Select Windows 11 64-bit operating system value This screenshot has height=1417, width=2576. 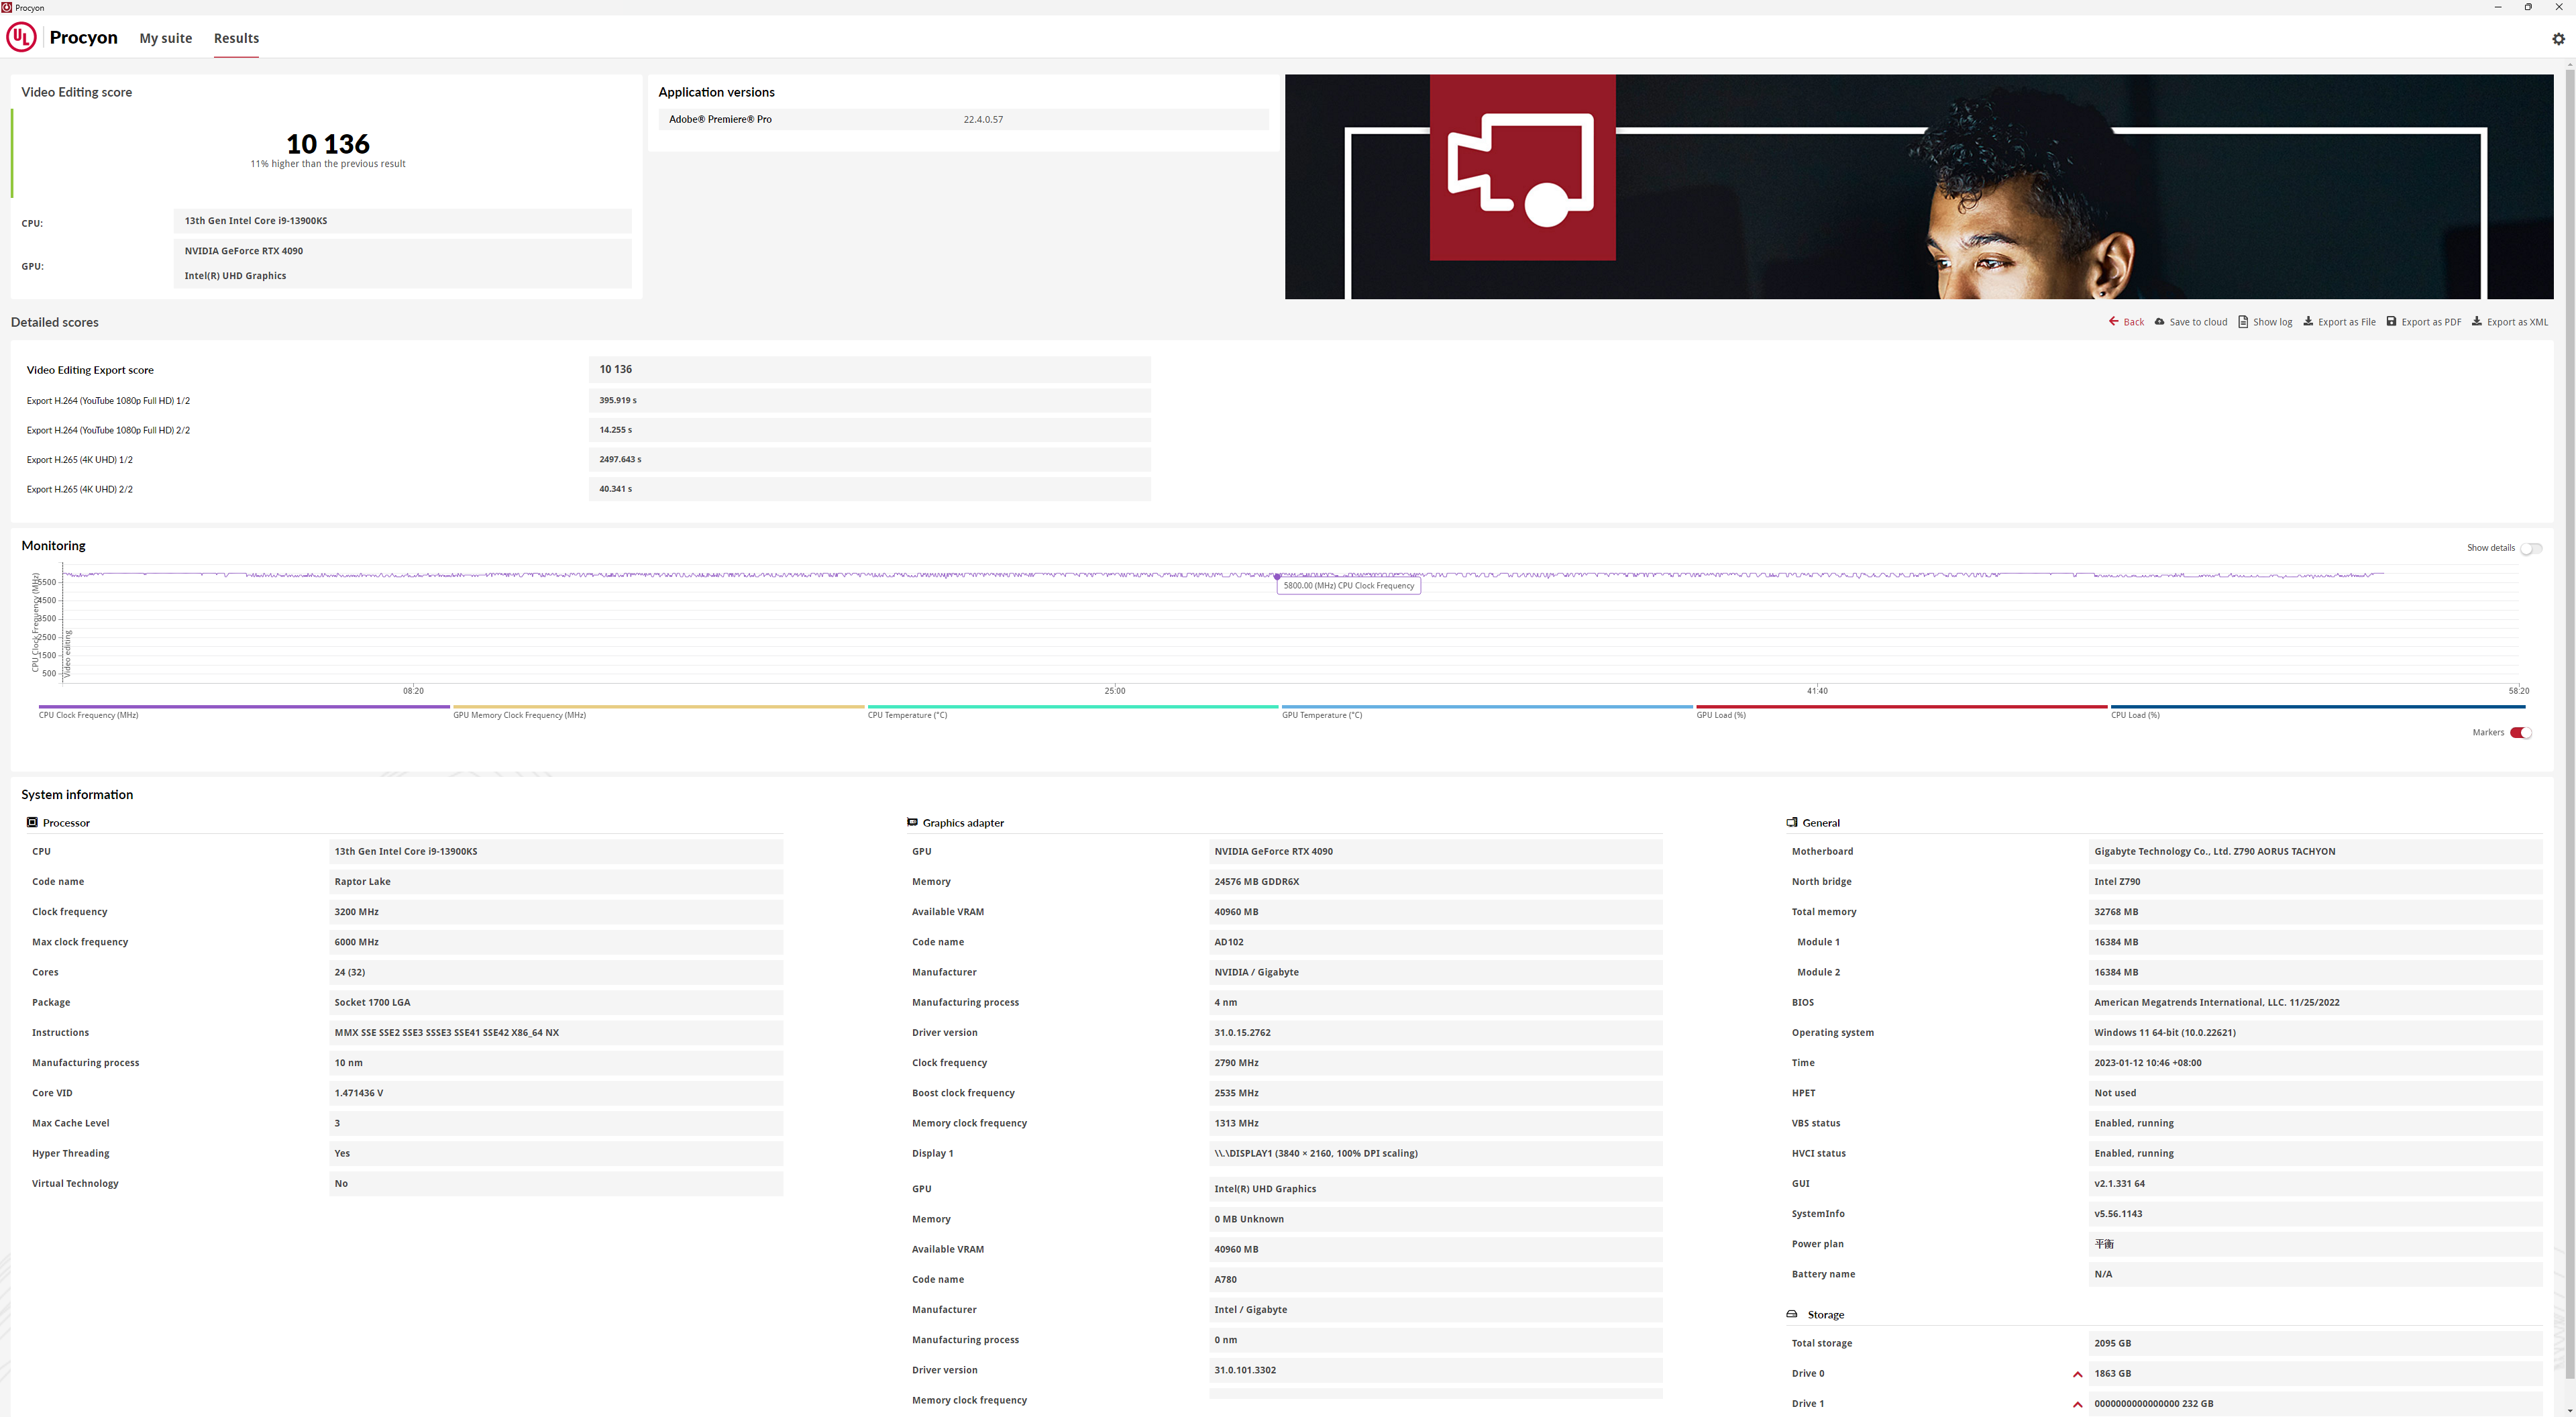[x=2316, y=1033]
